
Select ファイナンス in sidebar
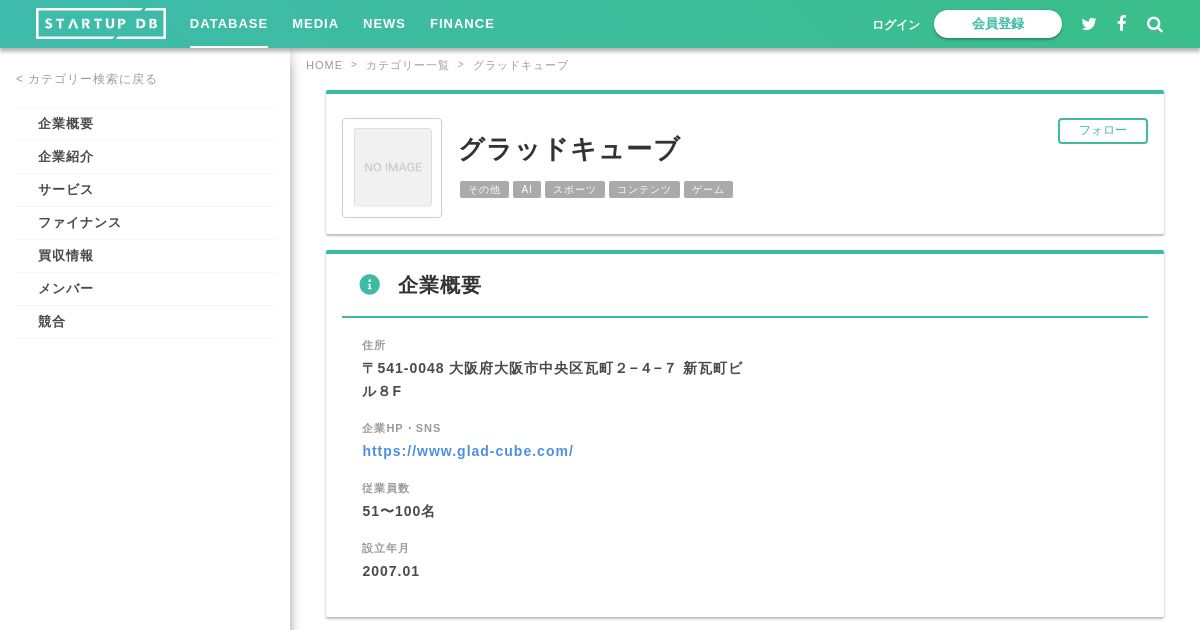[145, 223]
